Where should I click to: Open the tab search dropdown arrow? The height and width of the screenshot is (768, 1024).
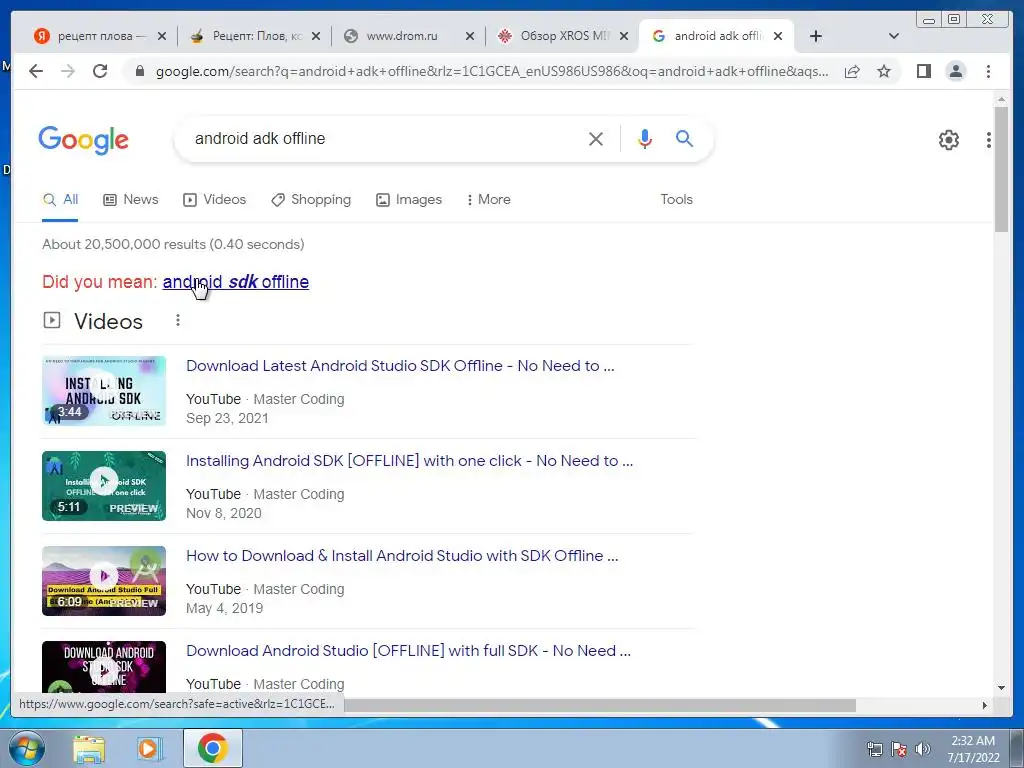894,36
